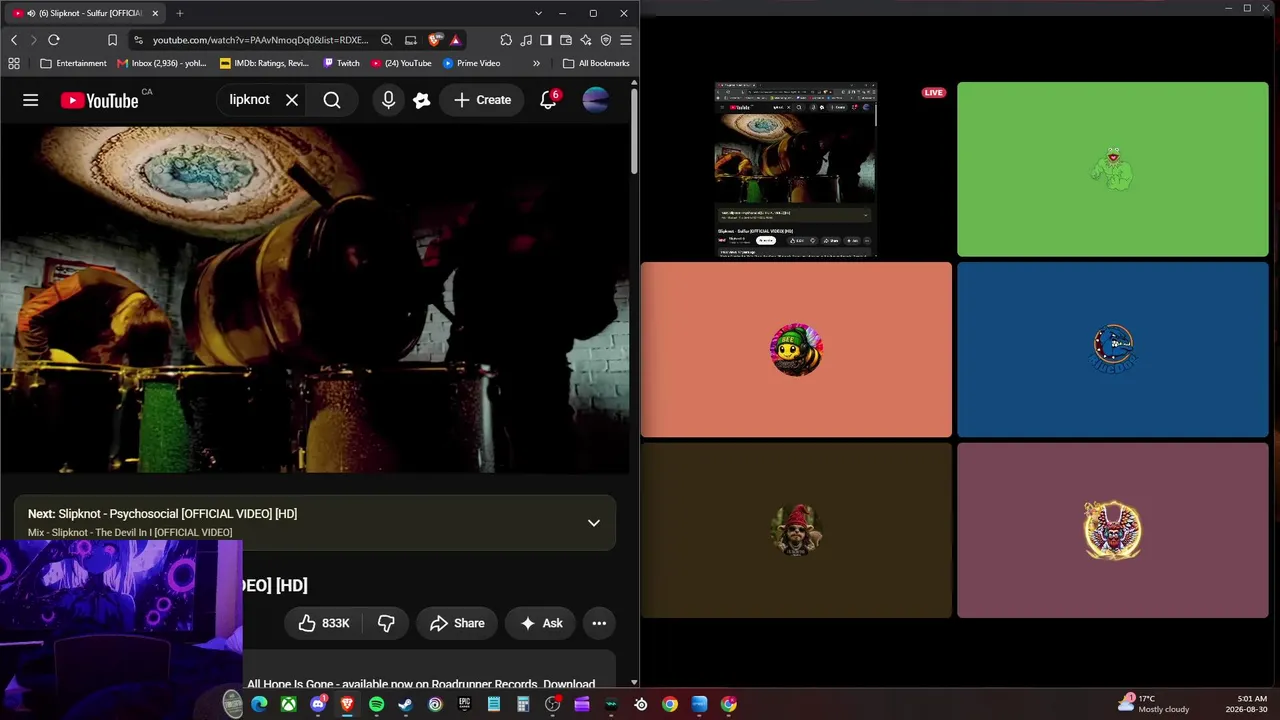Select the bee avatar participant tile
The image size is (1280, 720).
(796, 350)
